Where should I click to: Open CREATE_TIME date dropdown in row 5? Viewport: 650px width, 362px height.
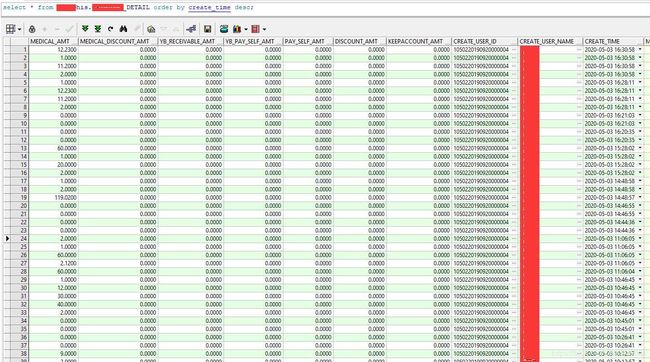tap(640, 83)
